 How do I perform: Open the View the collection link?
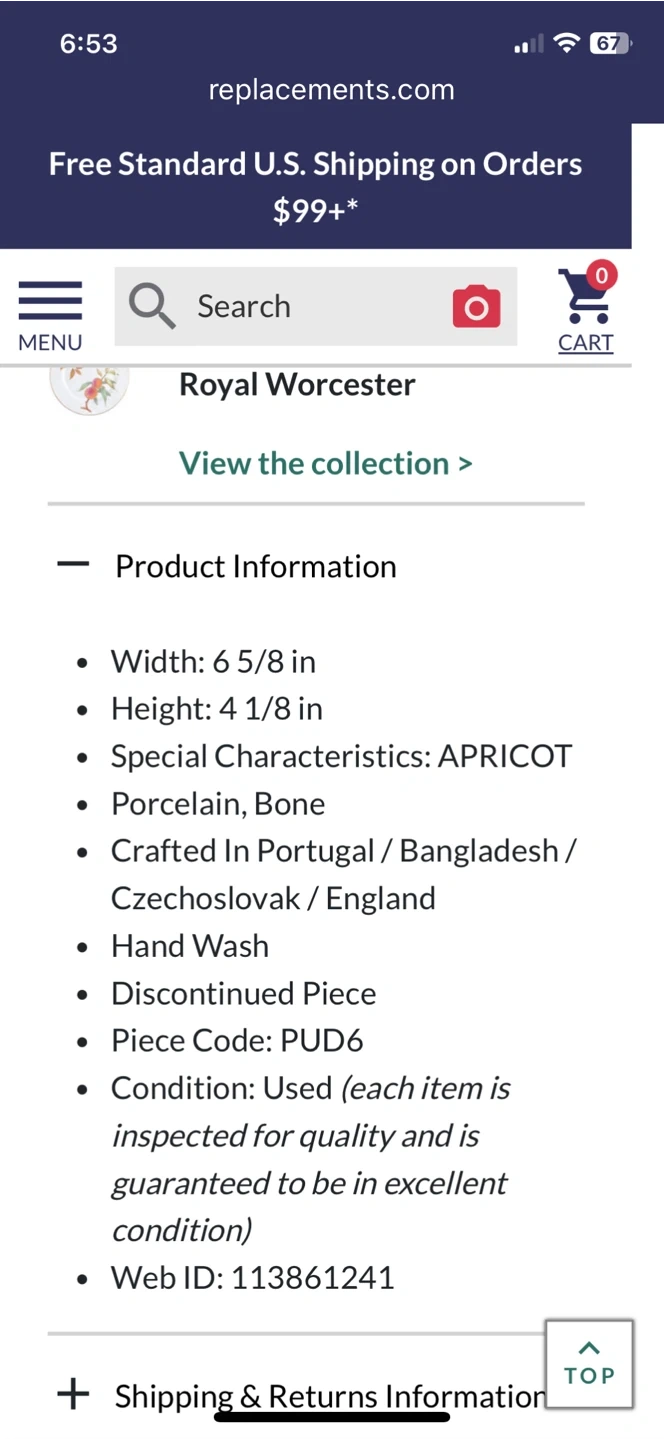pos(325,463)
